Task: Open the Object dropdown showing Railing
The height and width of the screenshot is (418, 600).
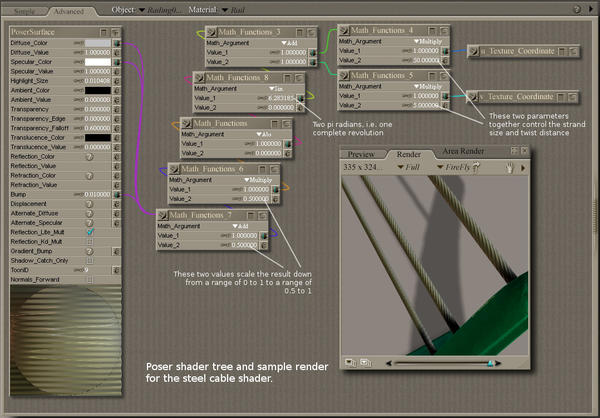Action: [159, 10]
